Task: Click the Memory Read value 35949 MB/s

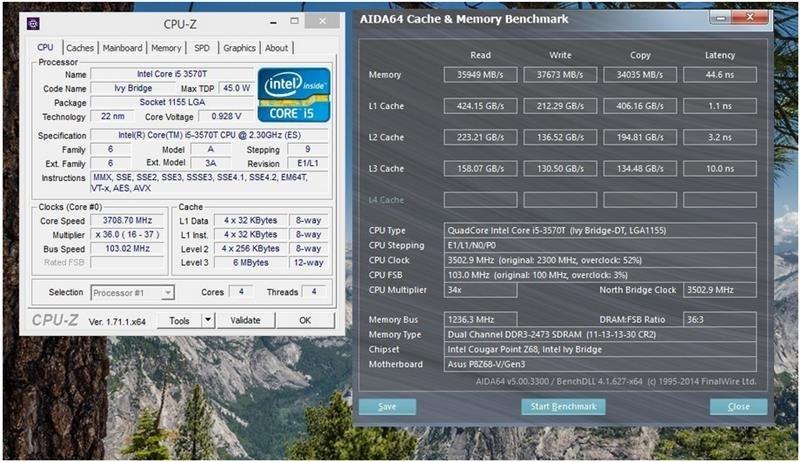Action: pyautogui.click(x=480, y=74)
